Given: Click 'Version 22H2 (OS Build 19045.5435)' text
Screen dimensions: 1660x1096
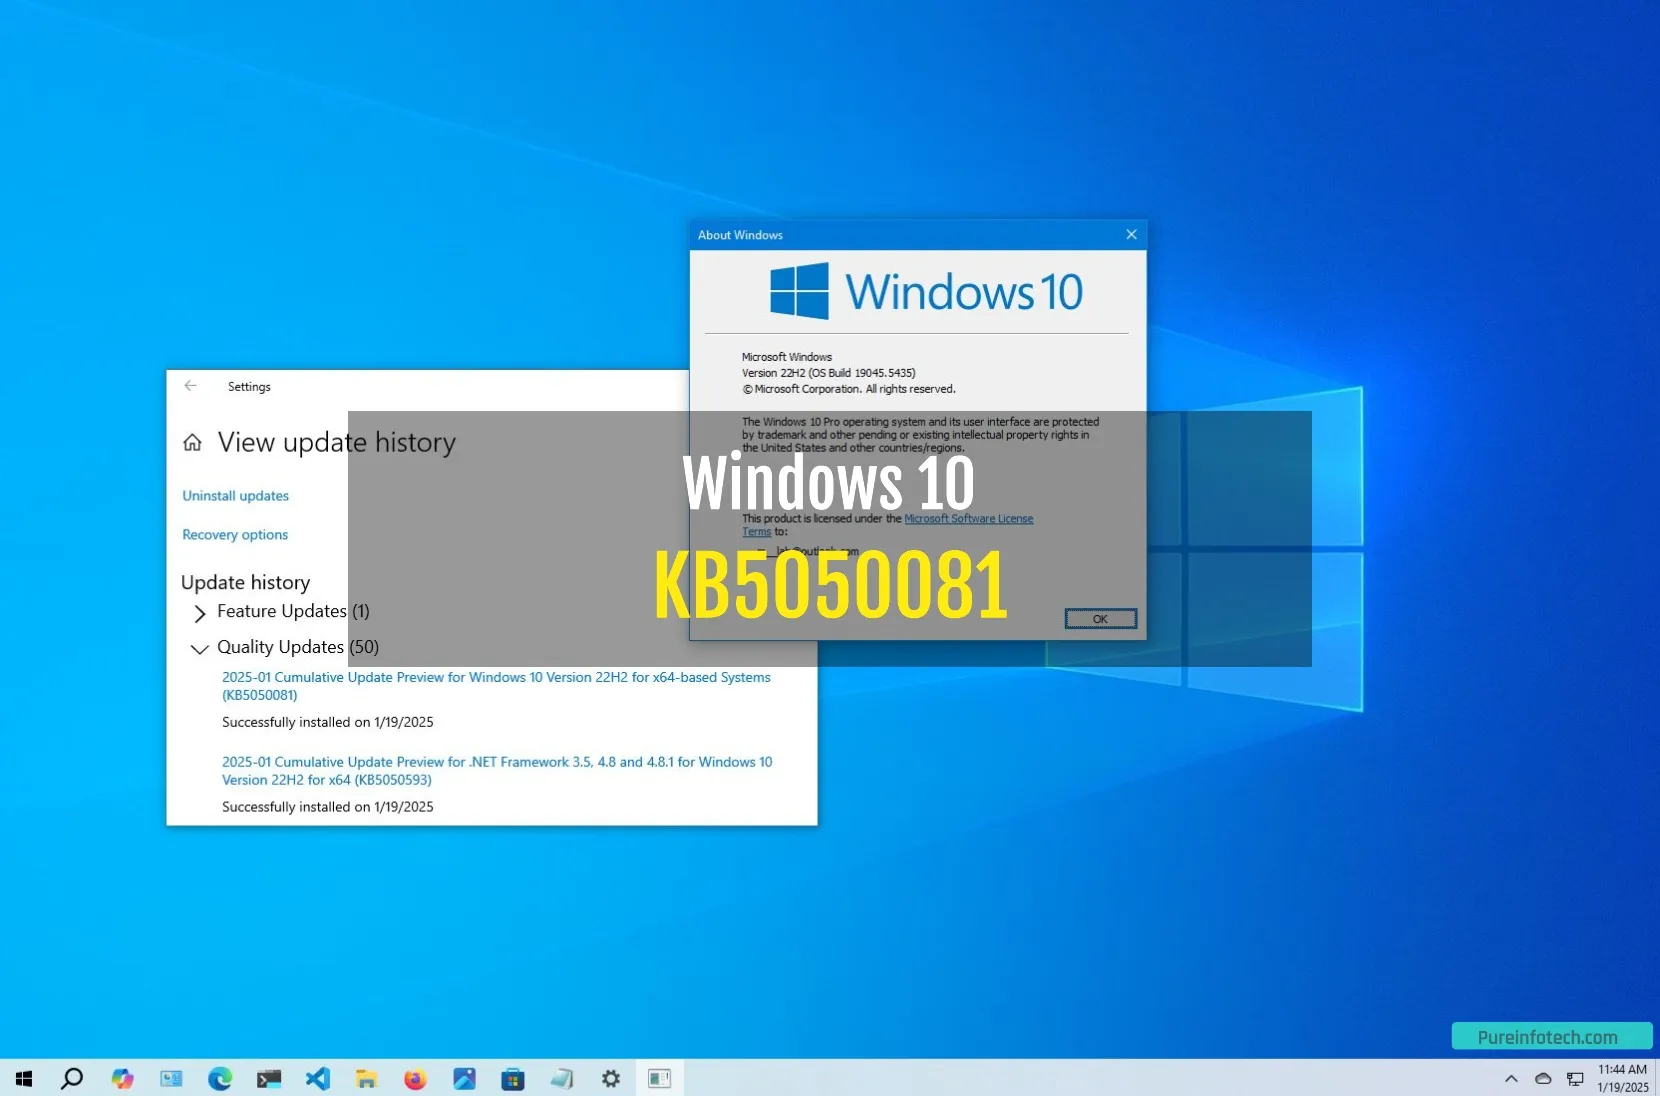Looking at the screenshot, I should [828, 373].
